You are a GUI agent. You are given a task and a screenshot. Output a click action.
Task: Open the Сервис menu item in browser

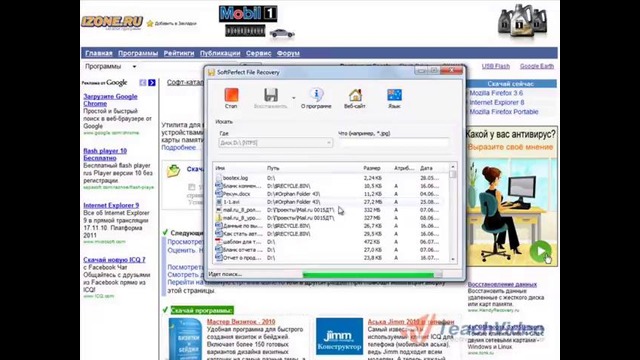point(259,53)
